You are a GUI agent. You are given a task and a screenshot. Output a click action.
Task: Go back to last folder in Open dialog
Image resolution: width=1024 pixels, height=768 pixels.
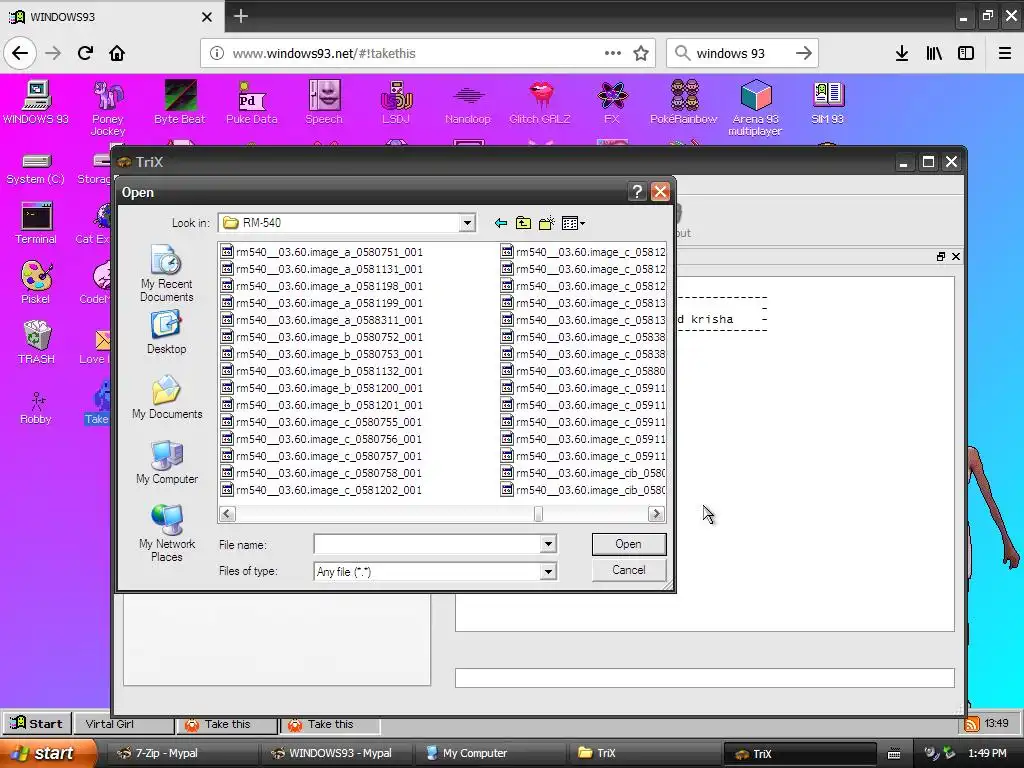point(500,223)
